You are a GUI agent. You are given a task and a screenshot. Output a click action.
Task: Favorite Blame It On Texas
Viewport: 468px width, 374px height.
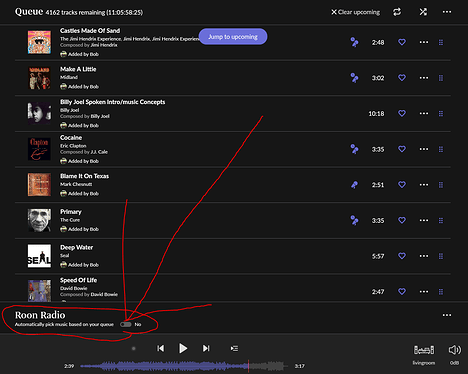[402, 185]
